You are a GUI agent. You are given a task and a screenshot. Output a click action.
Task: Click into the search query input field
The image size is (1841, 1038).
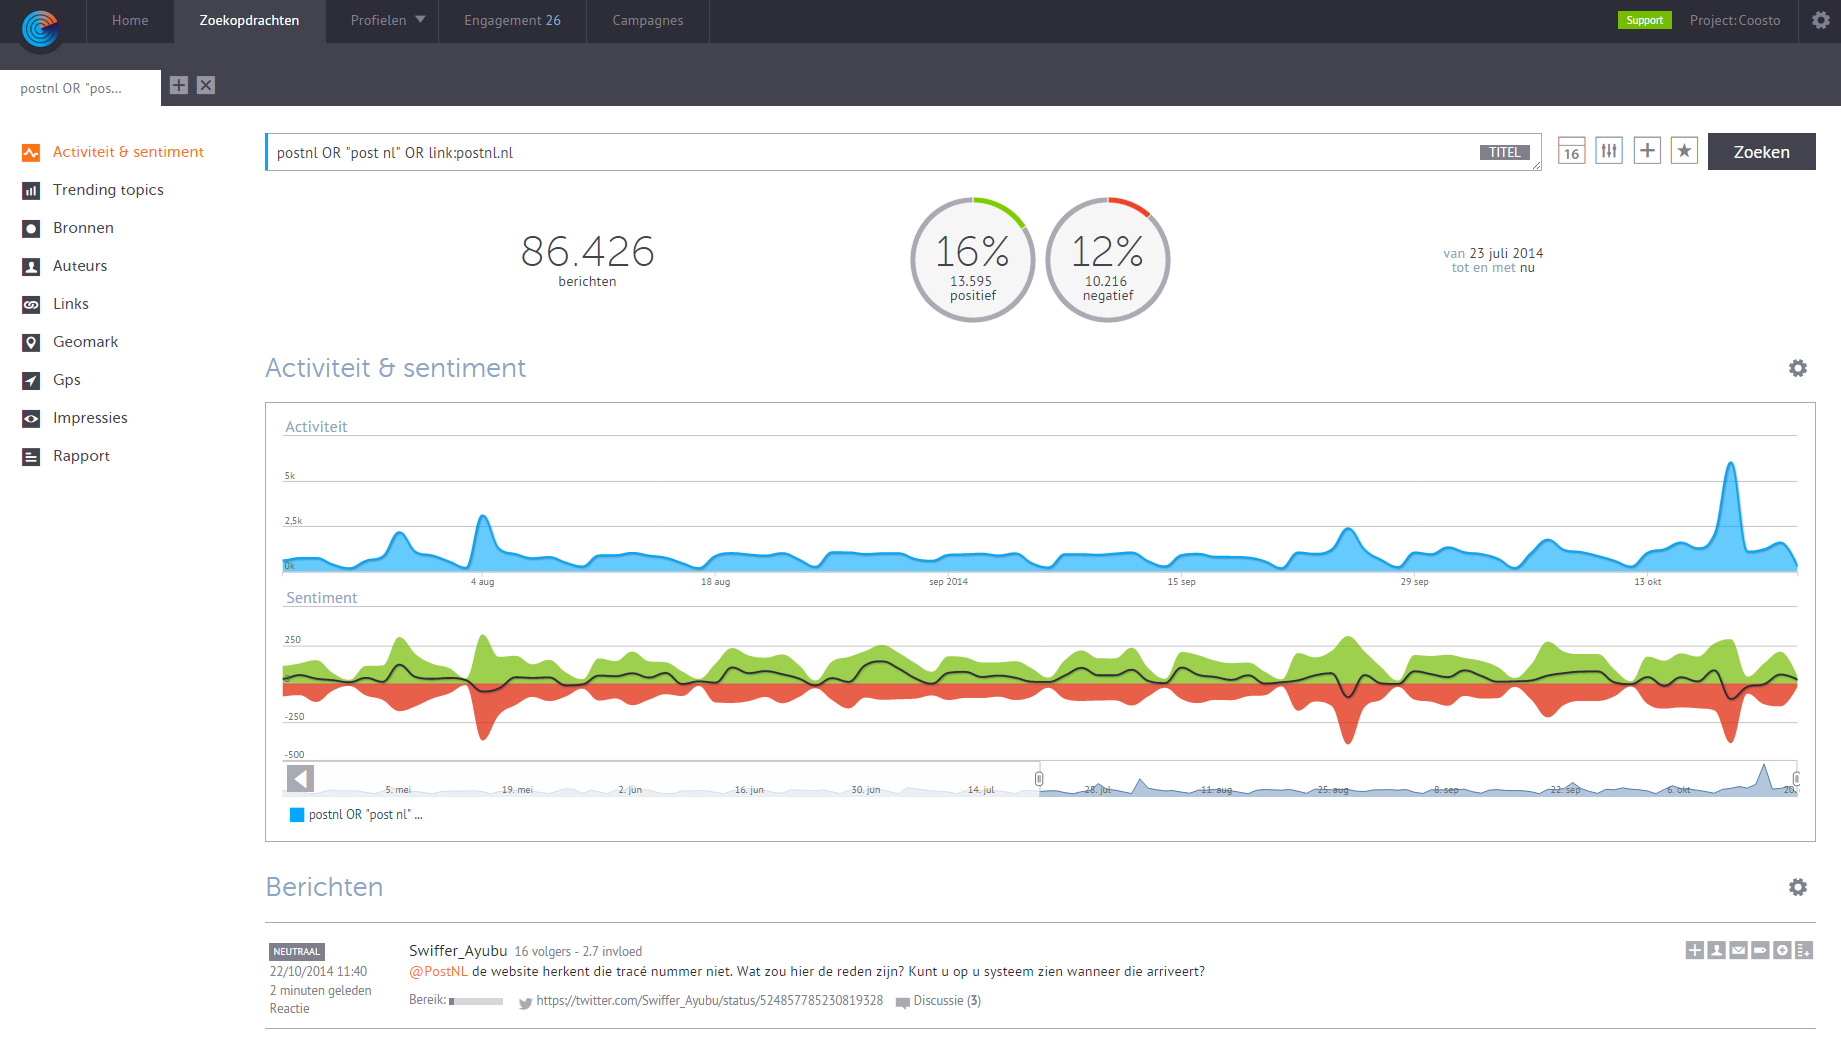pos(860,153)
